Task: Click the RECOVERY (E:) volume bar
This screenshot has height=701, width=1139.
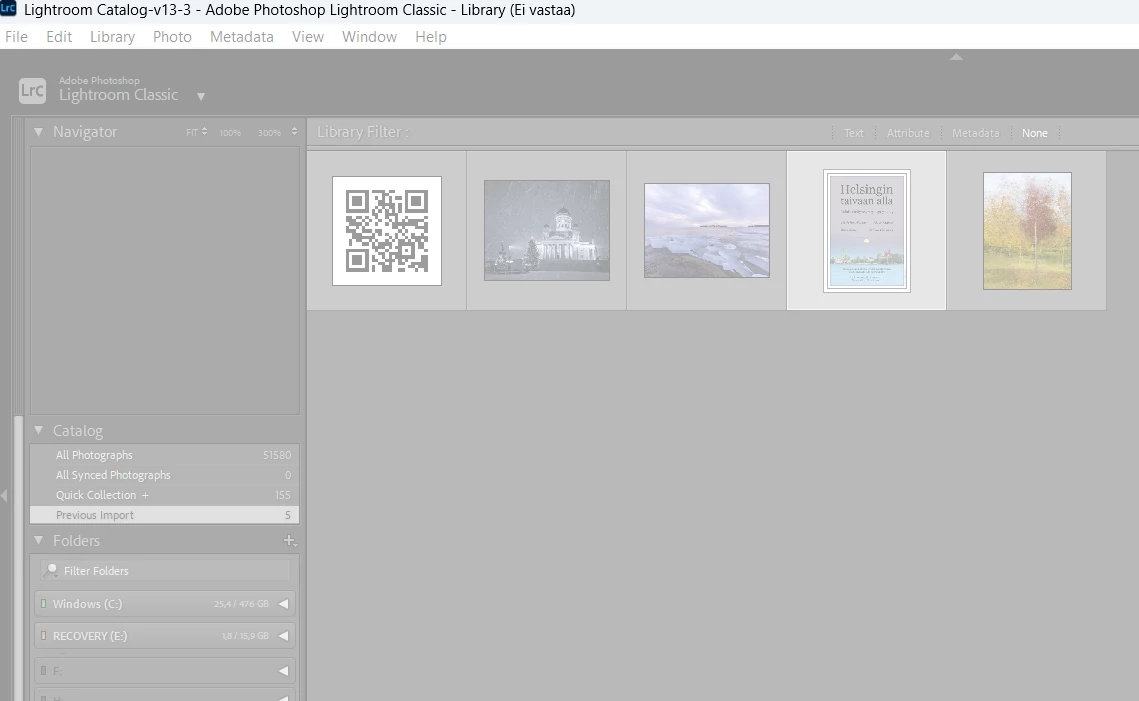Action: [165, 636]
